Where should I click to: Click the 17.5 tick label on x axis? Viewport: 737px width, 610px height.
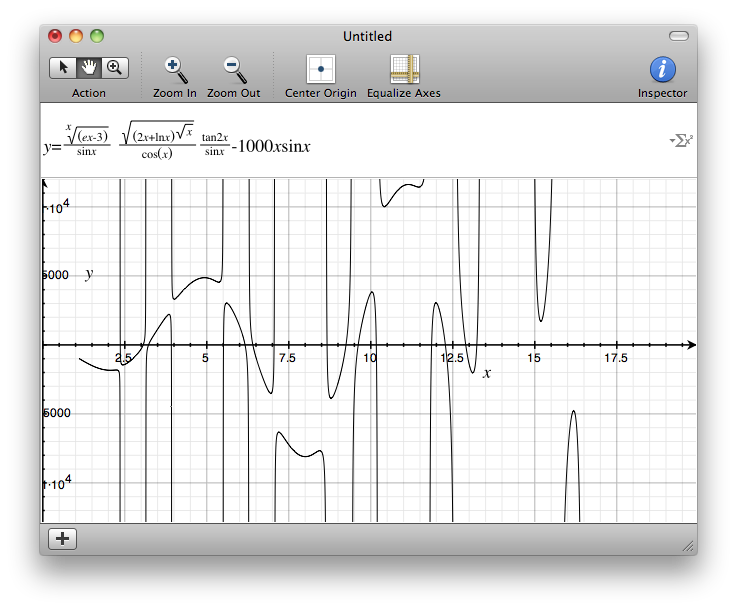click(x=616, y=358)
